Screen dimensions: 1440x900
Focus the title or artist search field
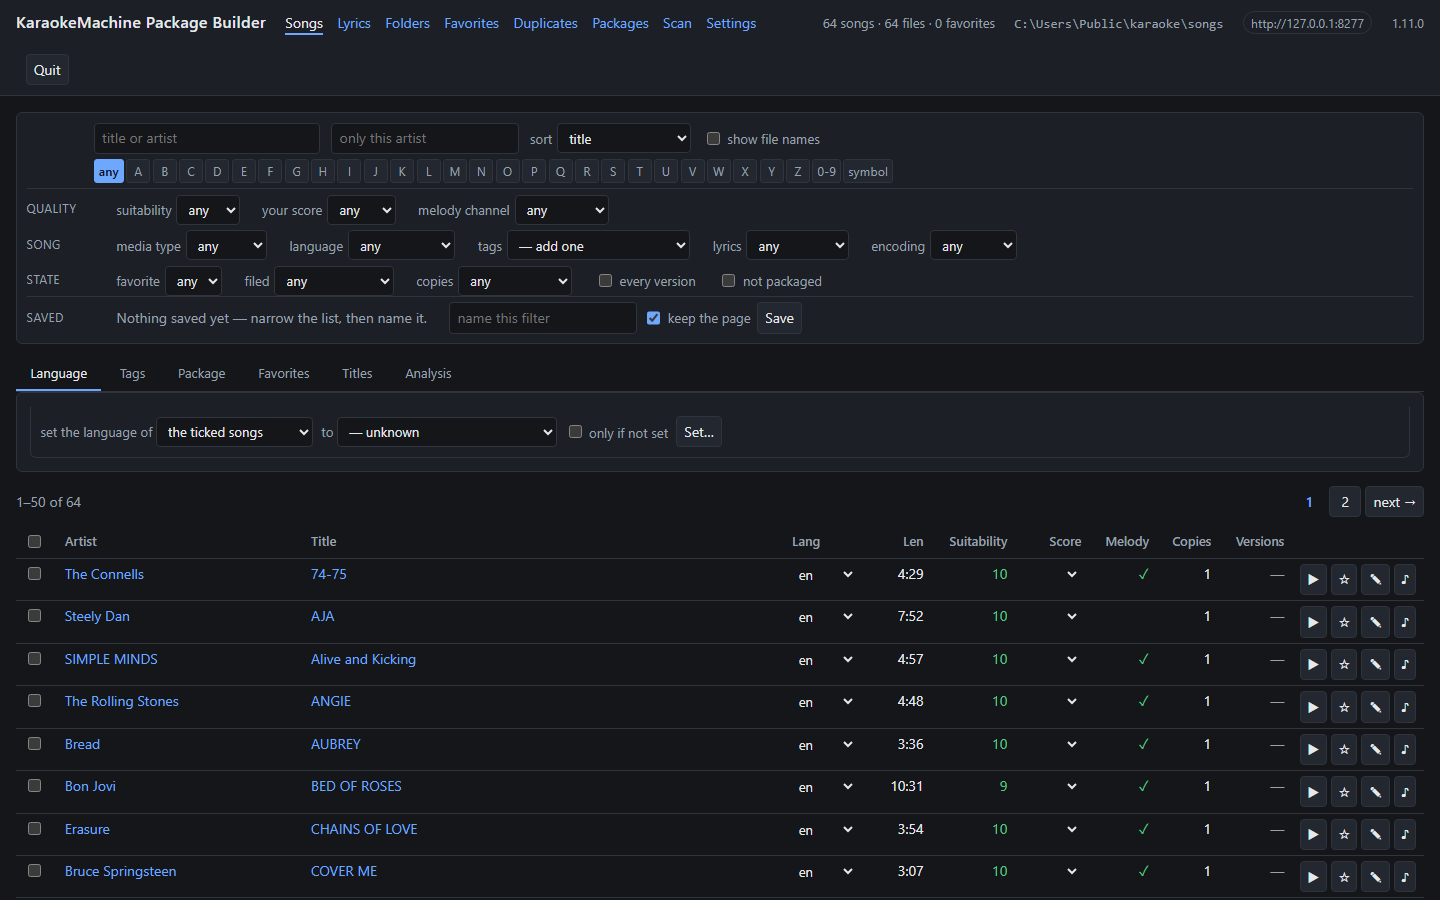[207, 138]
